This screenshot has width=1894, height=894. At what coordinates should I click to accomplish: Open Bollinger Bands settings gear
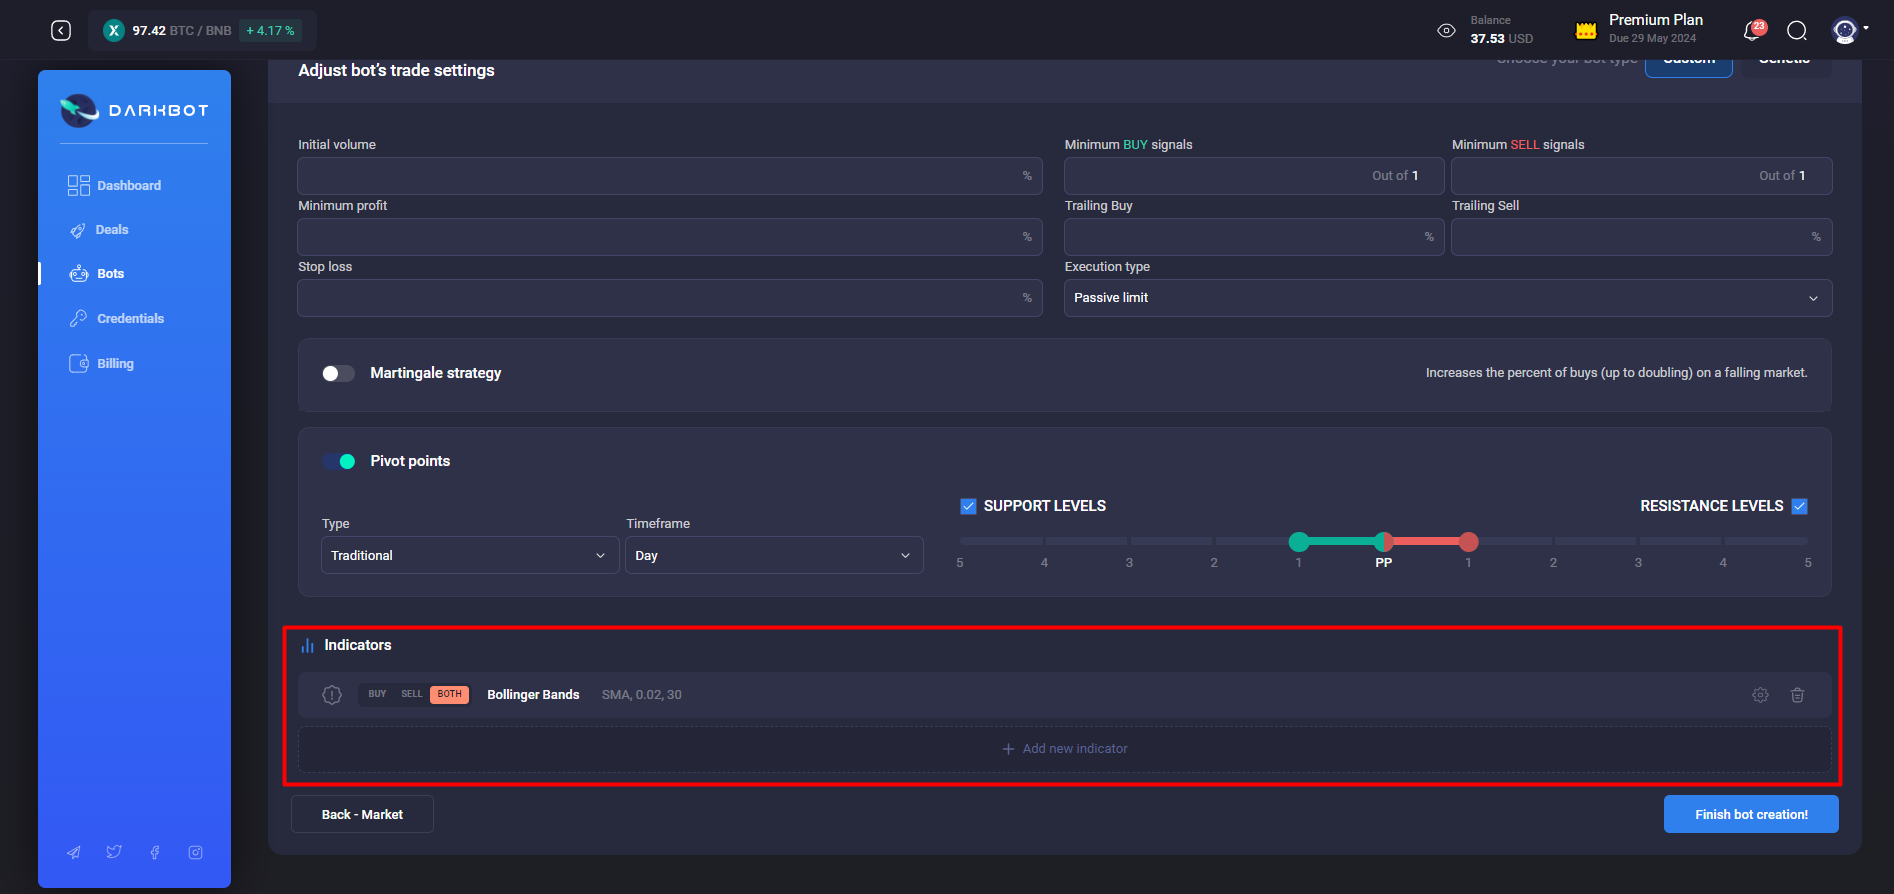1760,695
